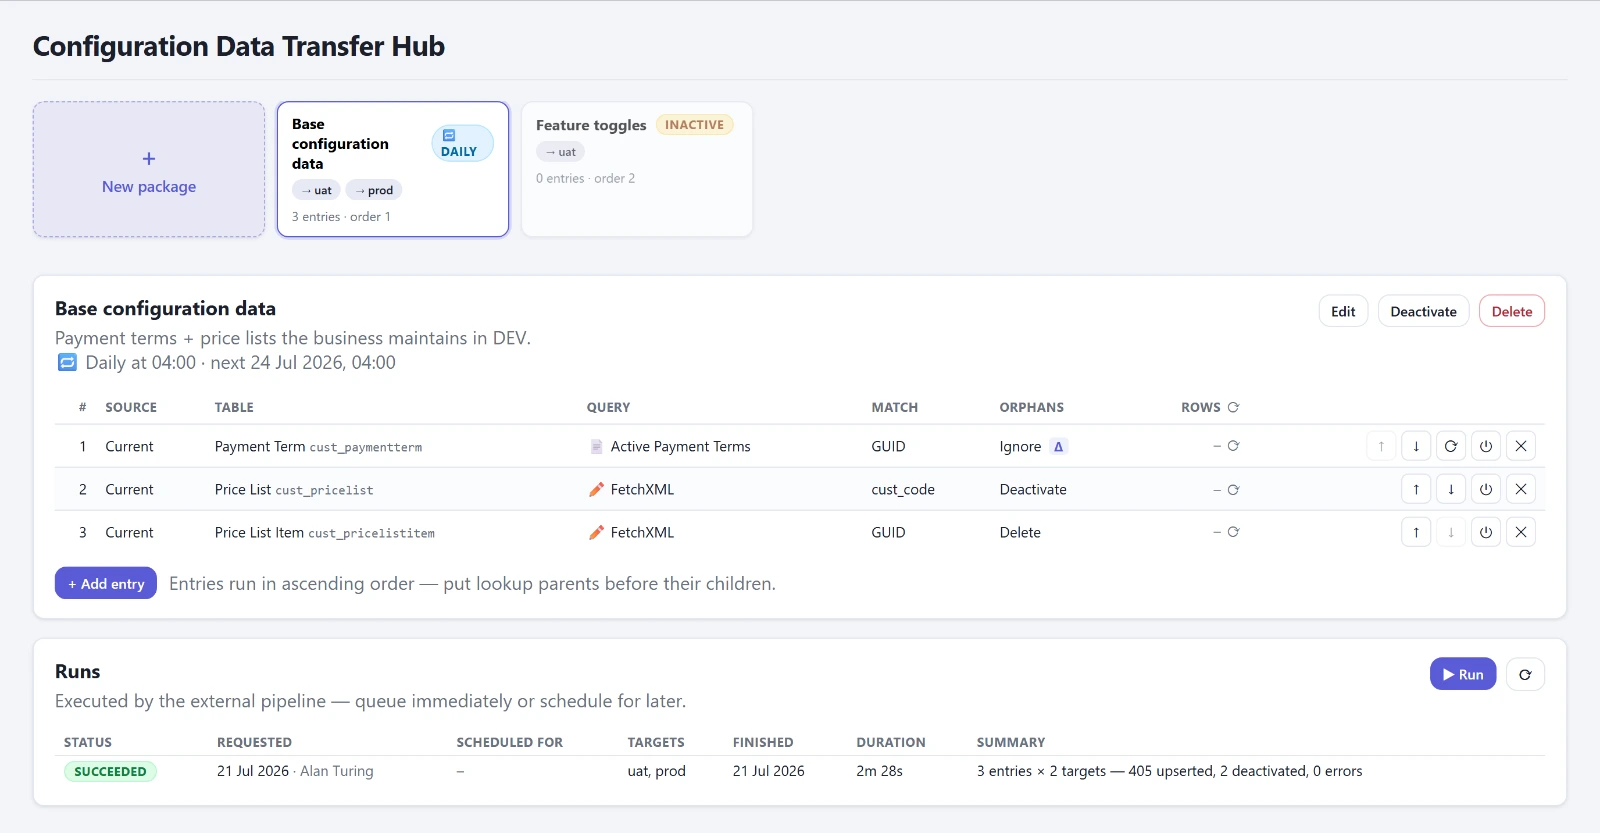Image resolution: width=1600 pixels, height=833 pixels.
Task: Open the Feature toggles package card
Action: click(x=637, y=170)
